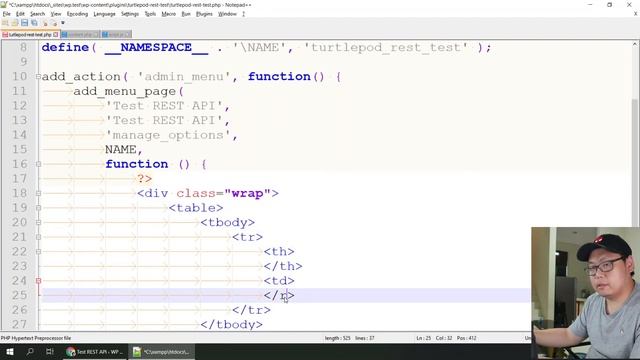Close the turtlepod-rest-test.php tab with its X
The width and height of the screenshot is (640, 360).
pos(56,35)
